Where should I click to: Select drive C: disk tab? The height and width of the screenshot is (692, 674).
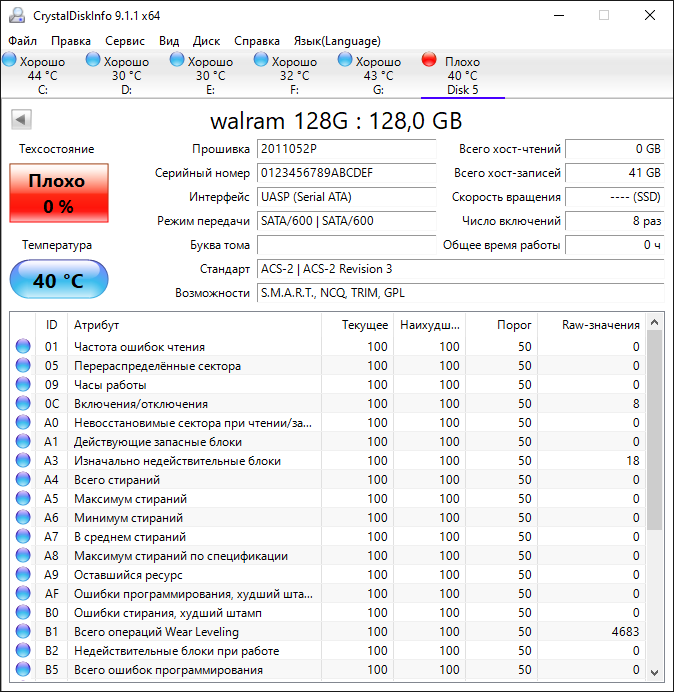click(x=43, y=75)
